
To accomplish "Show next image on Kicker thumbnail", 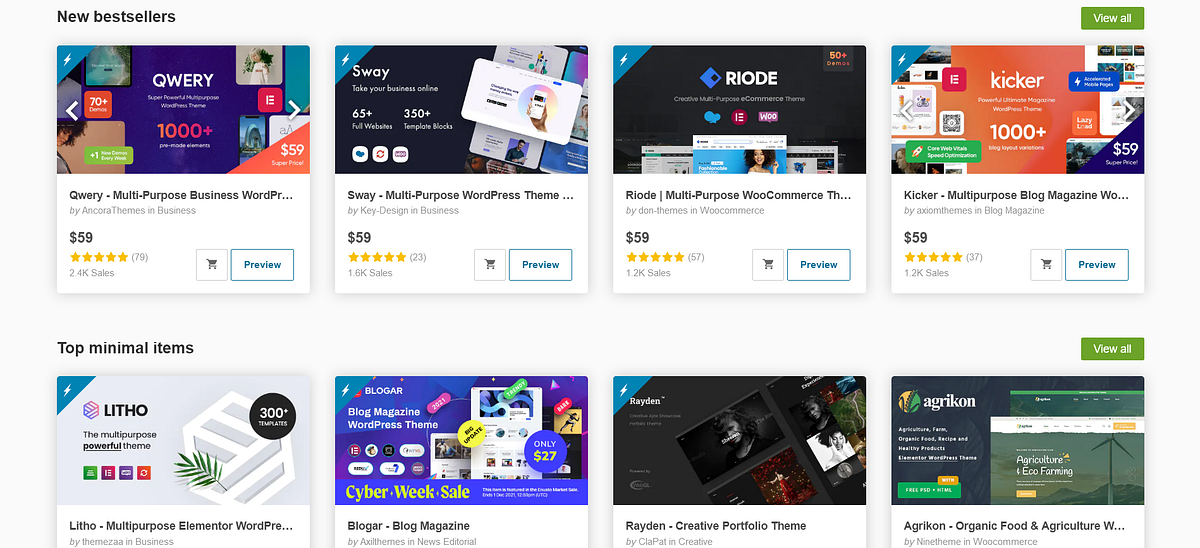I will pyautogui.click(x=1128, y=110).
